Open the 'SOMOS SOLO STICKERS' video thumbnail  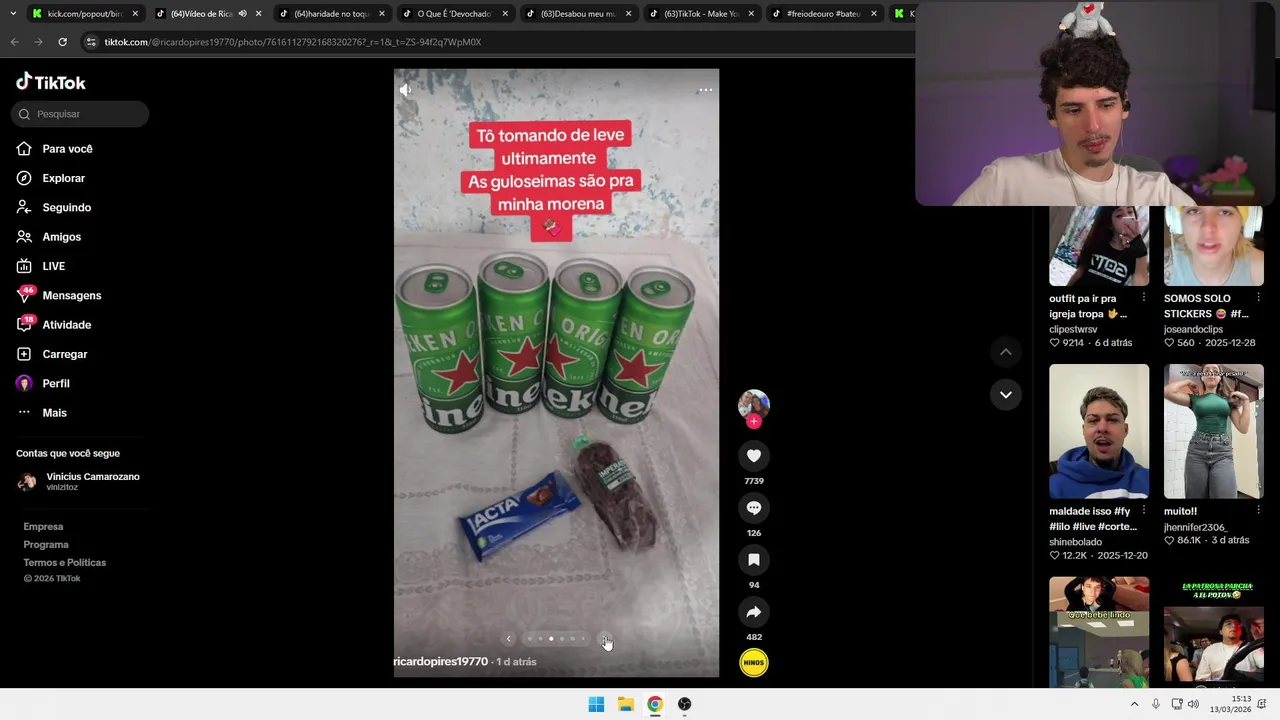coord(1214,246)
